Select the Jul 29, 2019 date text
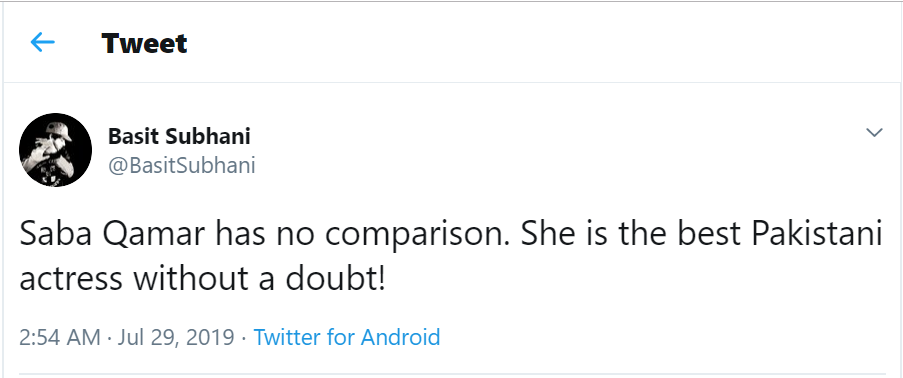Screen dimensions: 903x378 [x=176, y=337]
